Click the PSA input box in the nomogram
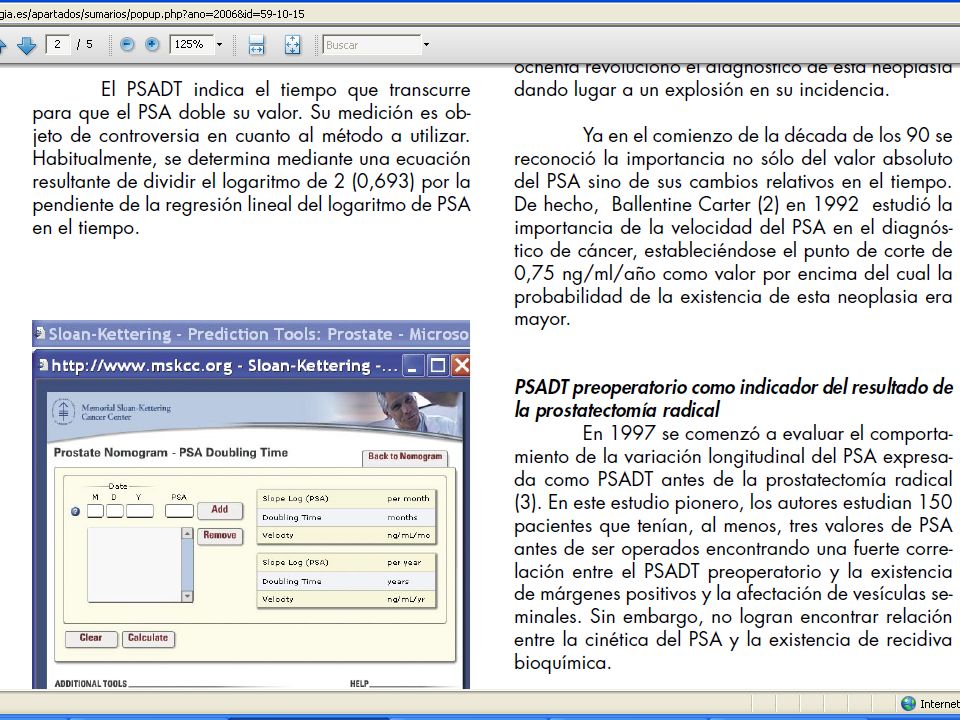 pyautogui.click(x=179, y=511)
